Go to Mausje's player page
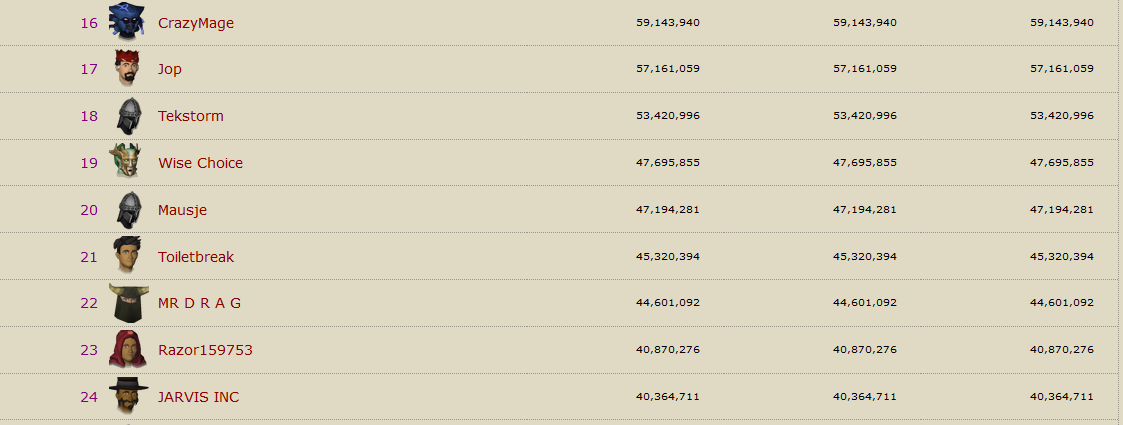 click(x=182, y=210)
